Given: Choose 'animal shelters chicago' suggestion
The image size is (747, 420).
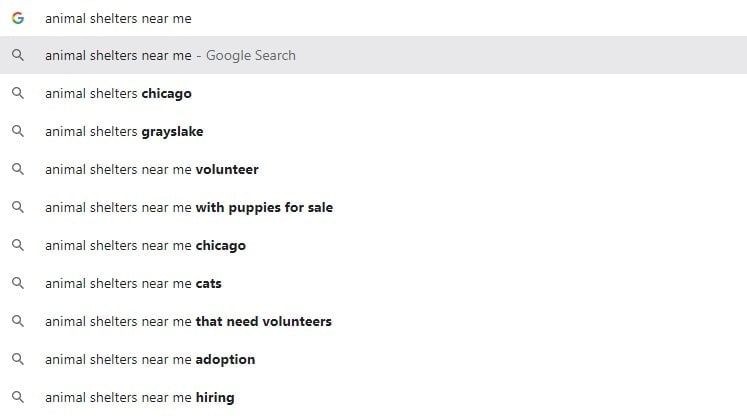Looking at the screenshot, I should click(x=374, y=93).
